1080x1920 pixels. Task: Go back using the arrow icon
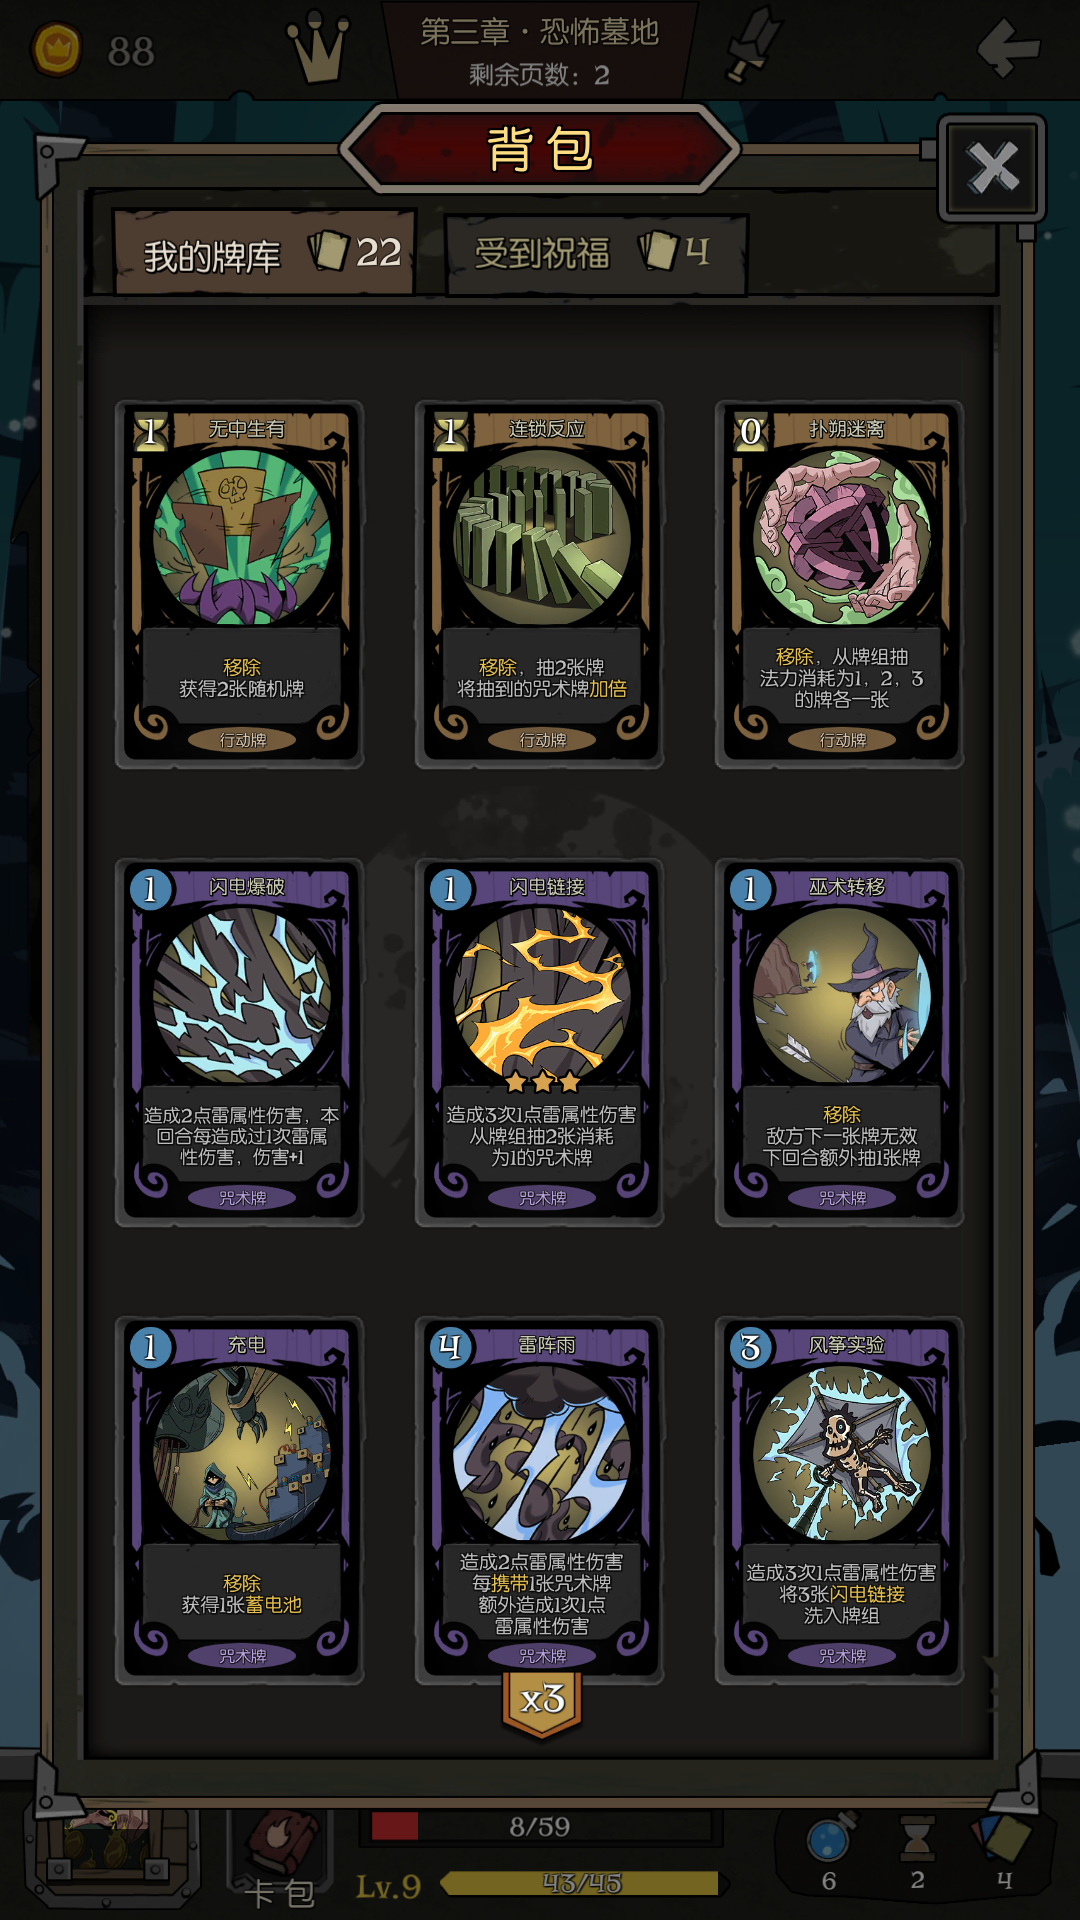coord(1008,45)
